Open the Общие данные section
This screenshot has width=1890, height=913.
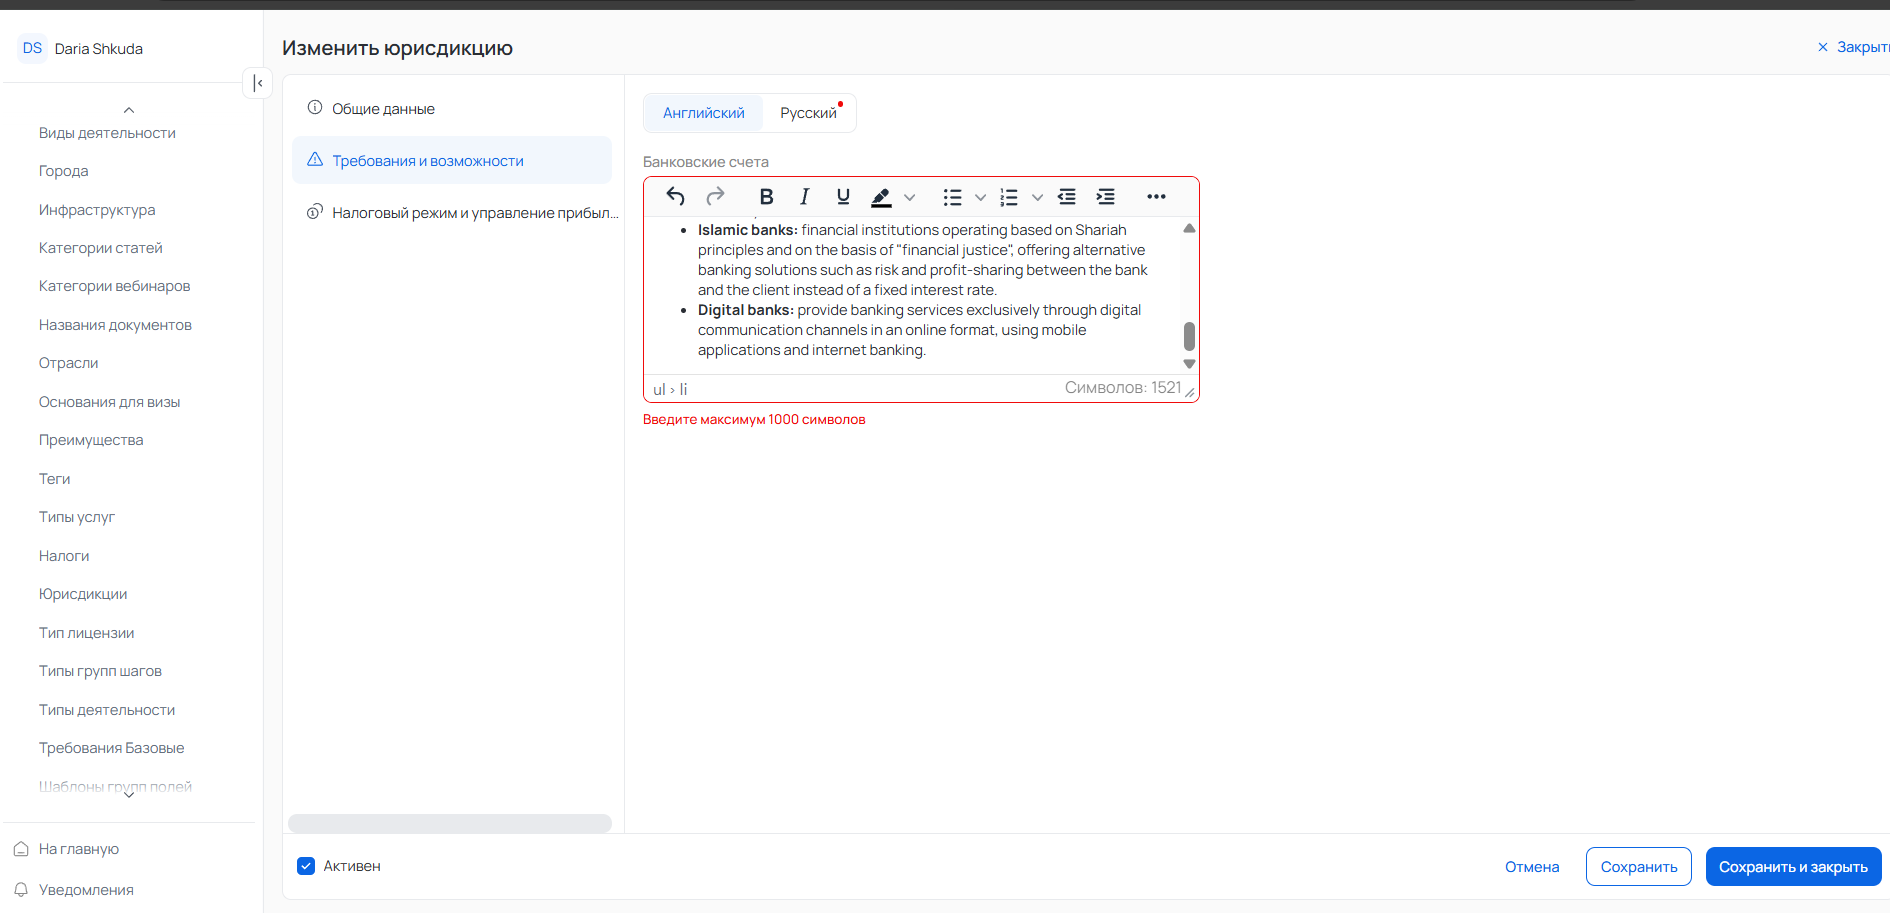[452, 109]
